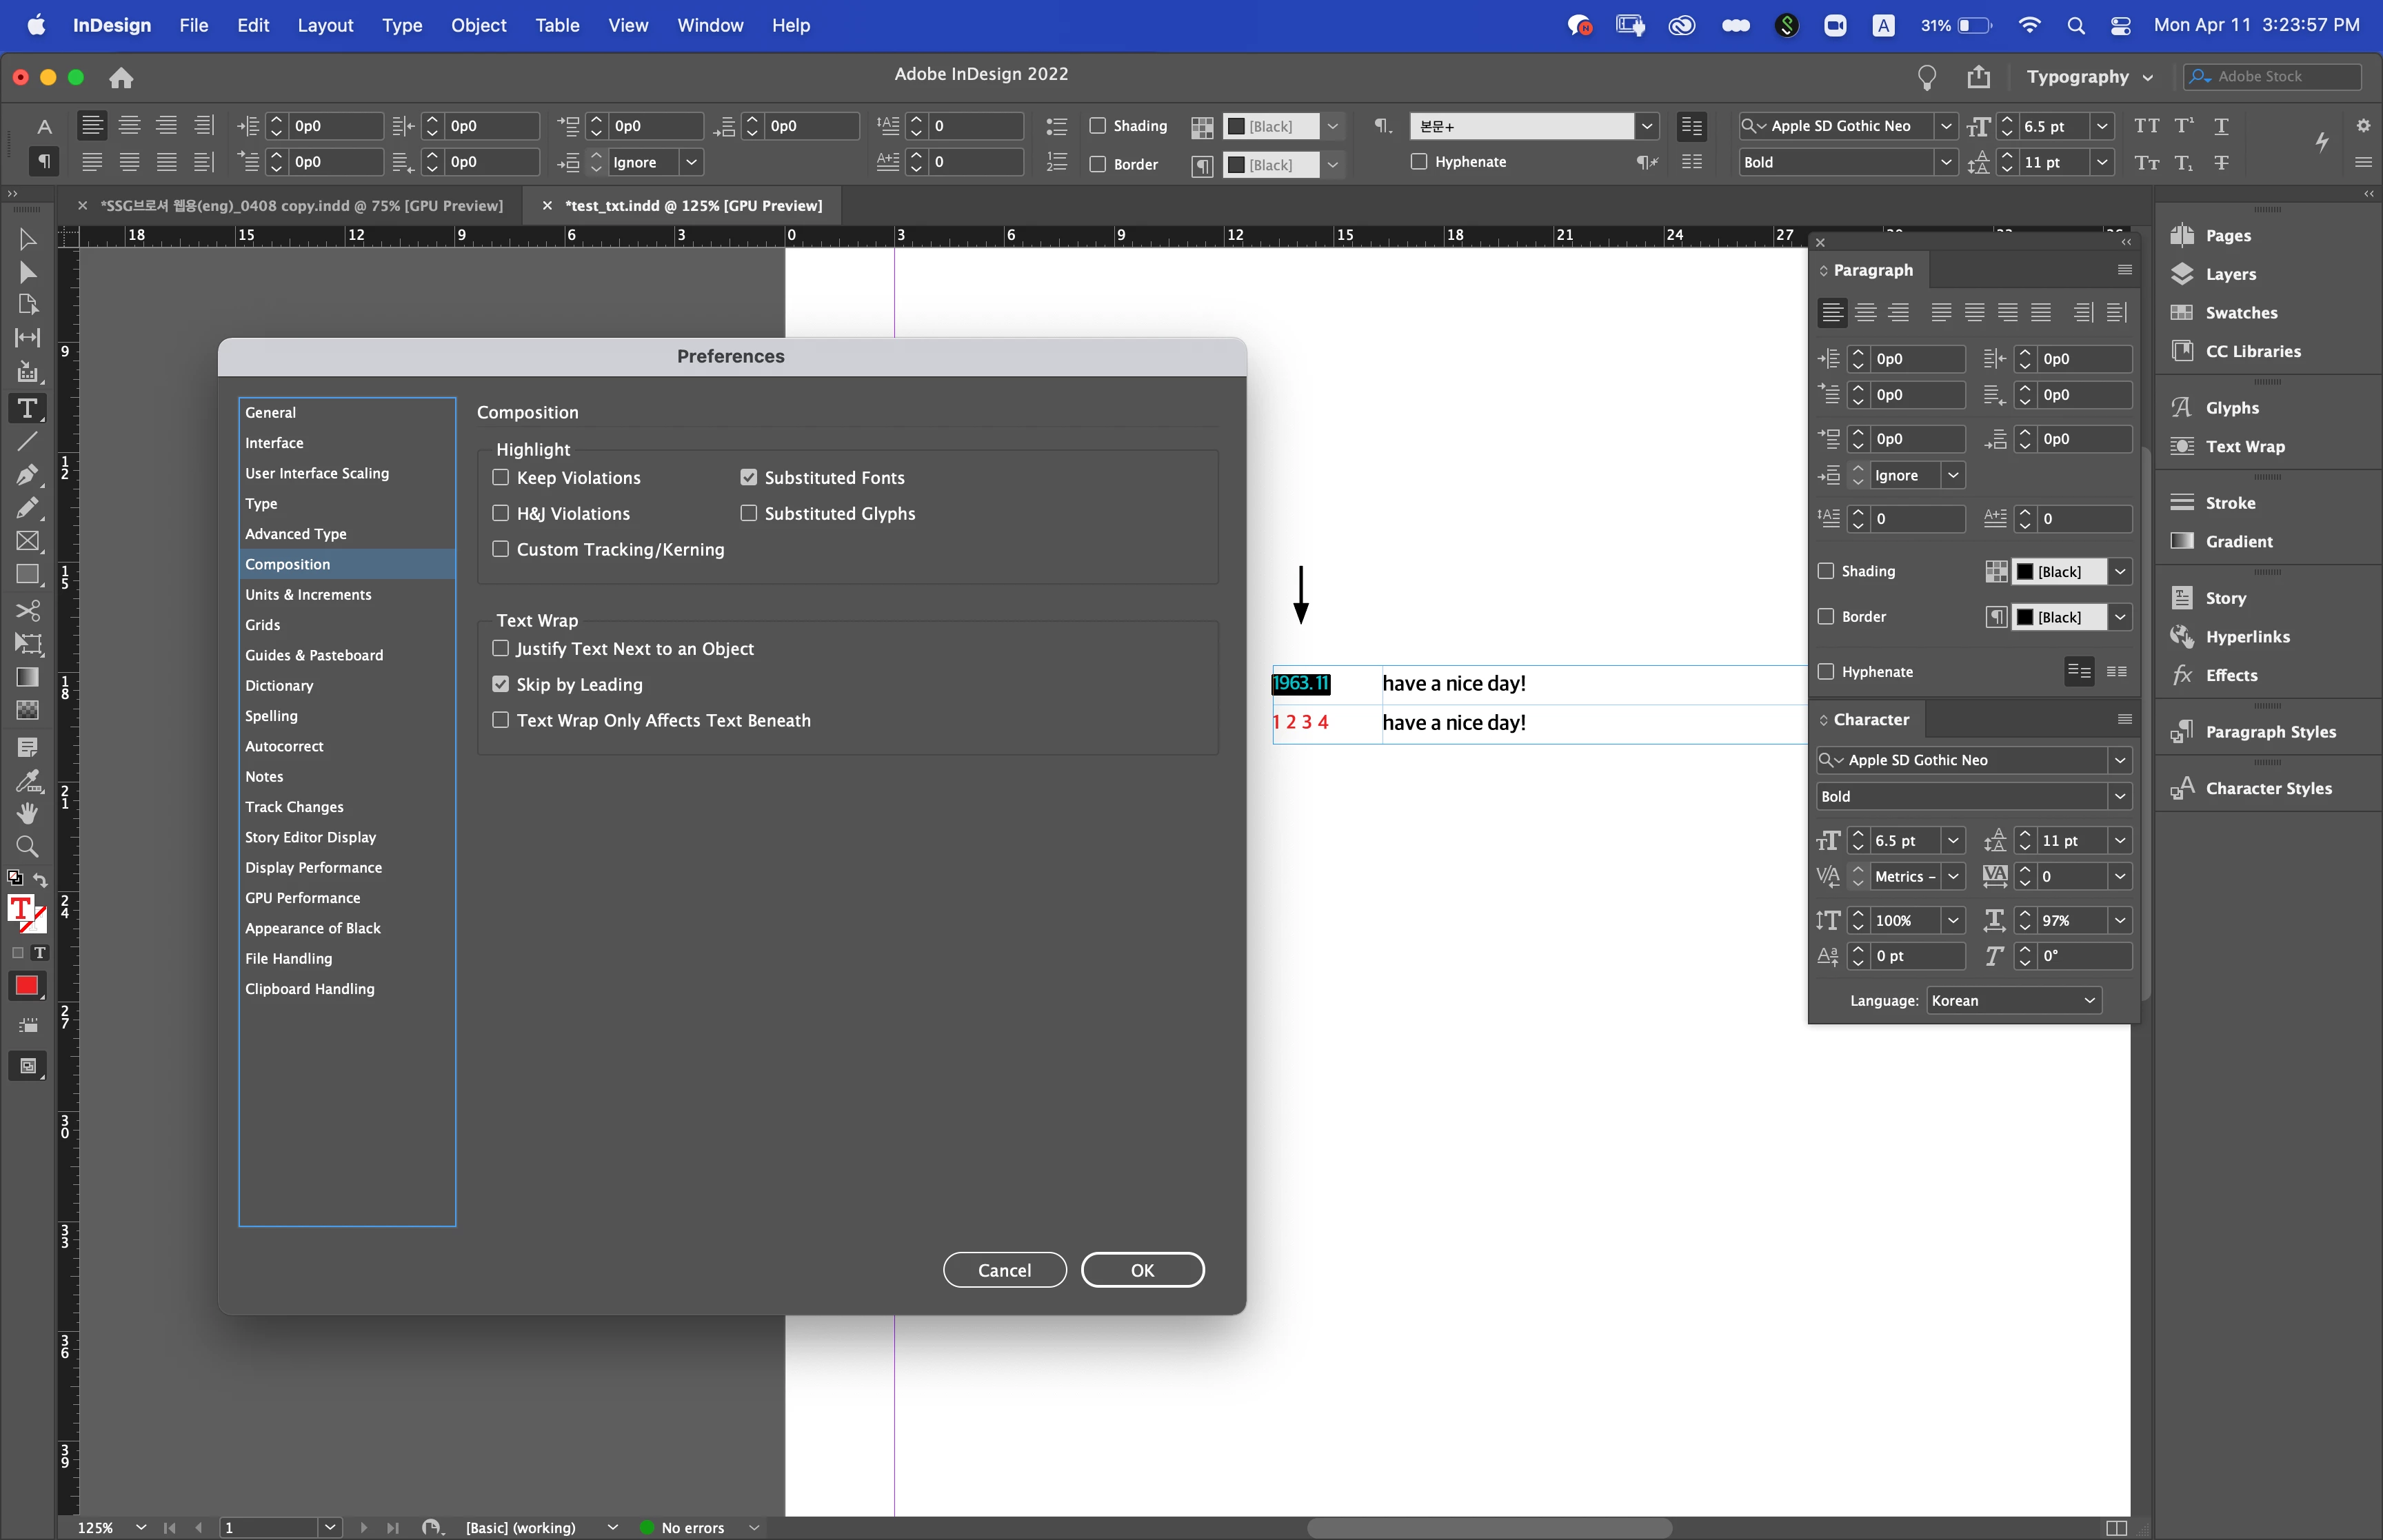Open the Text Wrap panel
The height and width of the screenshot is (1540, 2383).
point(2244,447)
